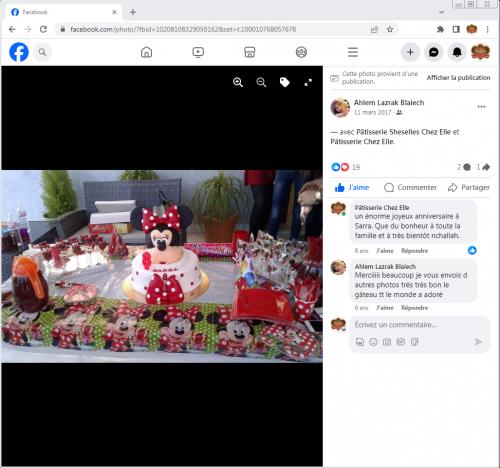Zoom in on the photo

pyautogui.click(x=238, y=82)
